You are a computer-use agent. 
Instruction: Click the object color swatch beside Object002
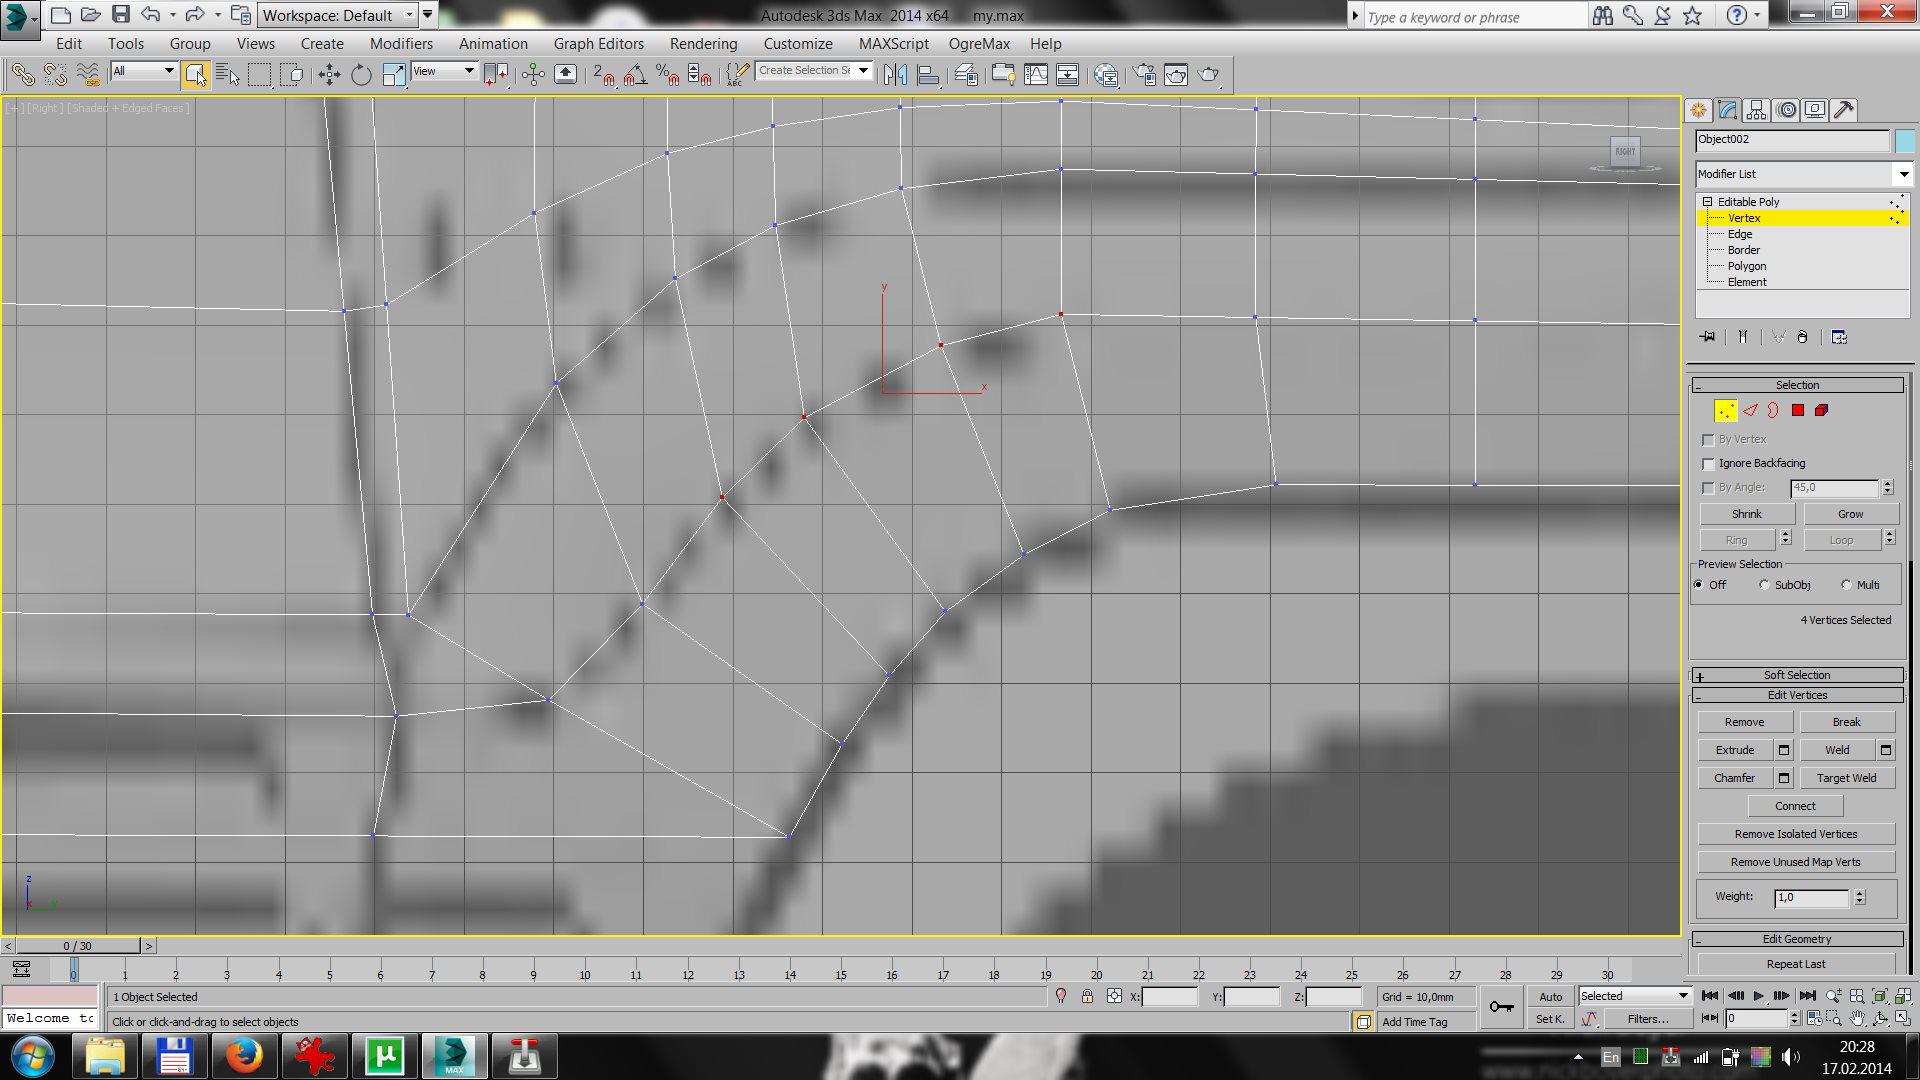[x=1904, y=140]
